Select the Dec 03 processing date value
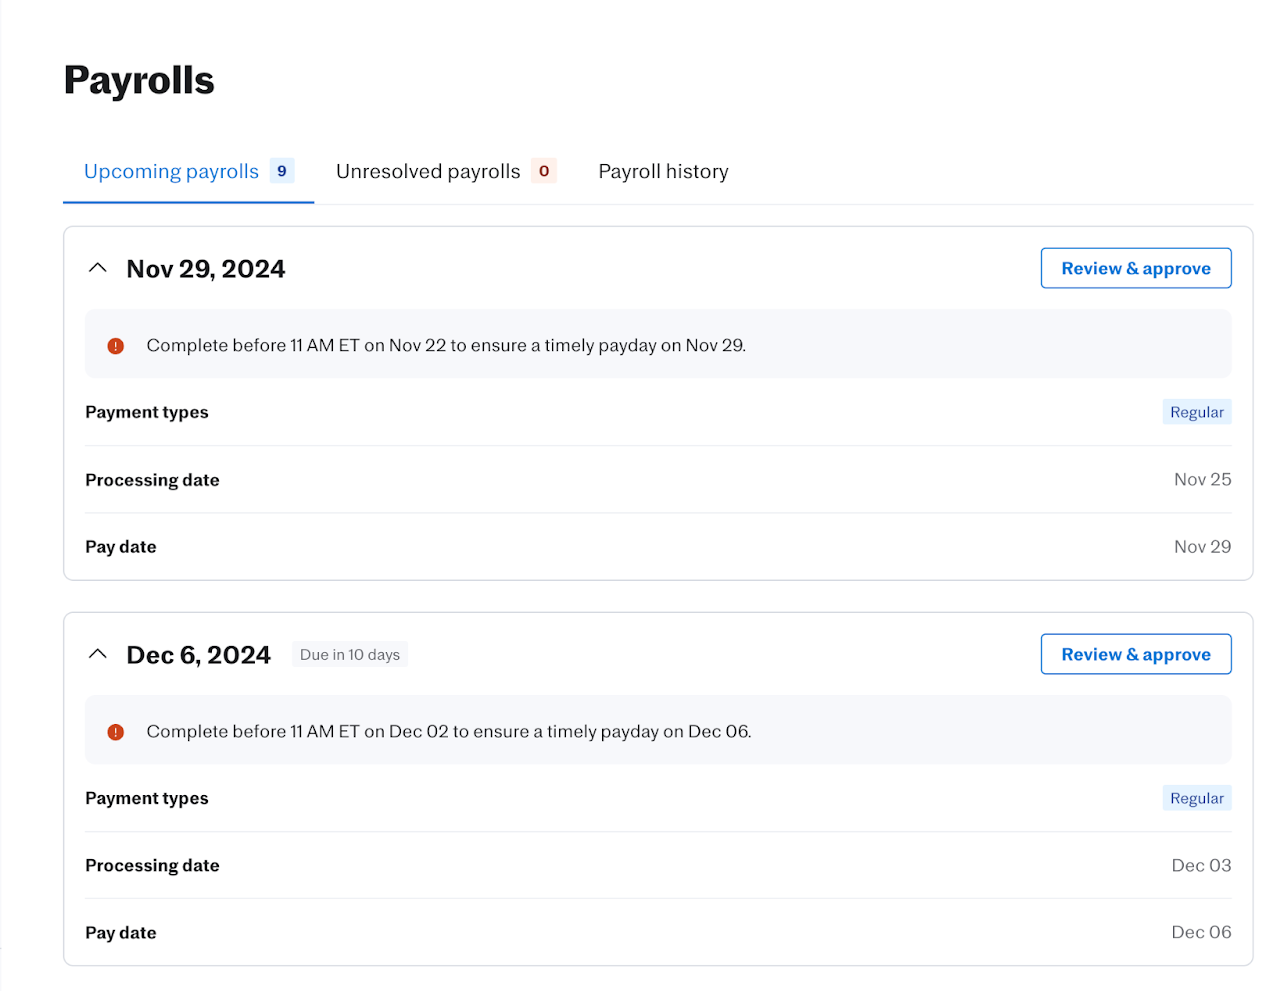Image resolution: width=1273 pixels, height=991 pixels. pos(1201,866)
